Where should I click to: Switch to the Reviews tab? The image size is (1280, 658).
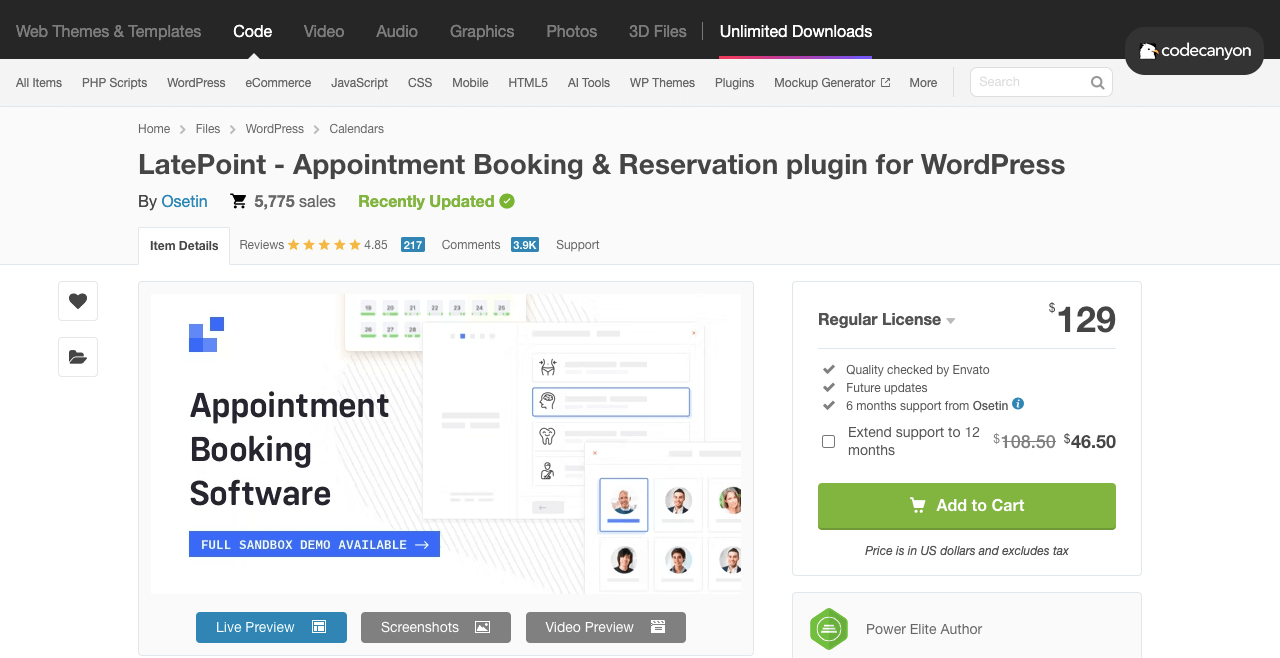[x=262, y=245]
